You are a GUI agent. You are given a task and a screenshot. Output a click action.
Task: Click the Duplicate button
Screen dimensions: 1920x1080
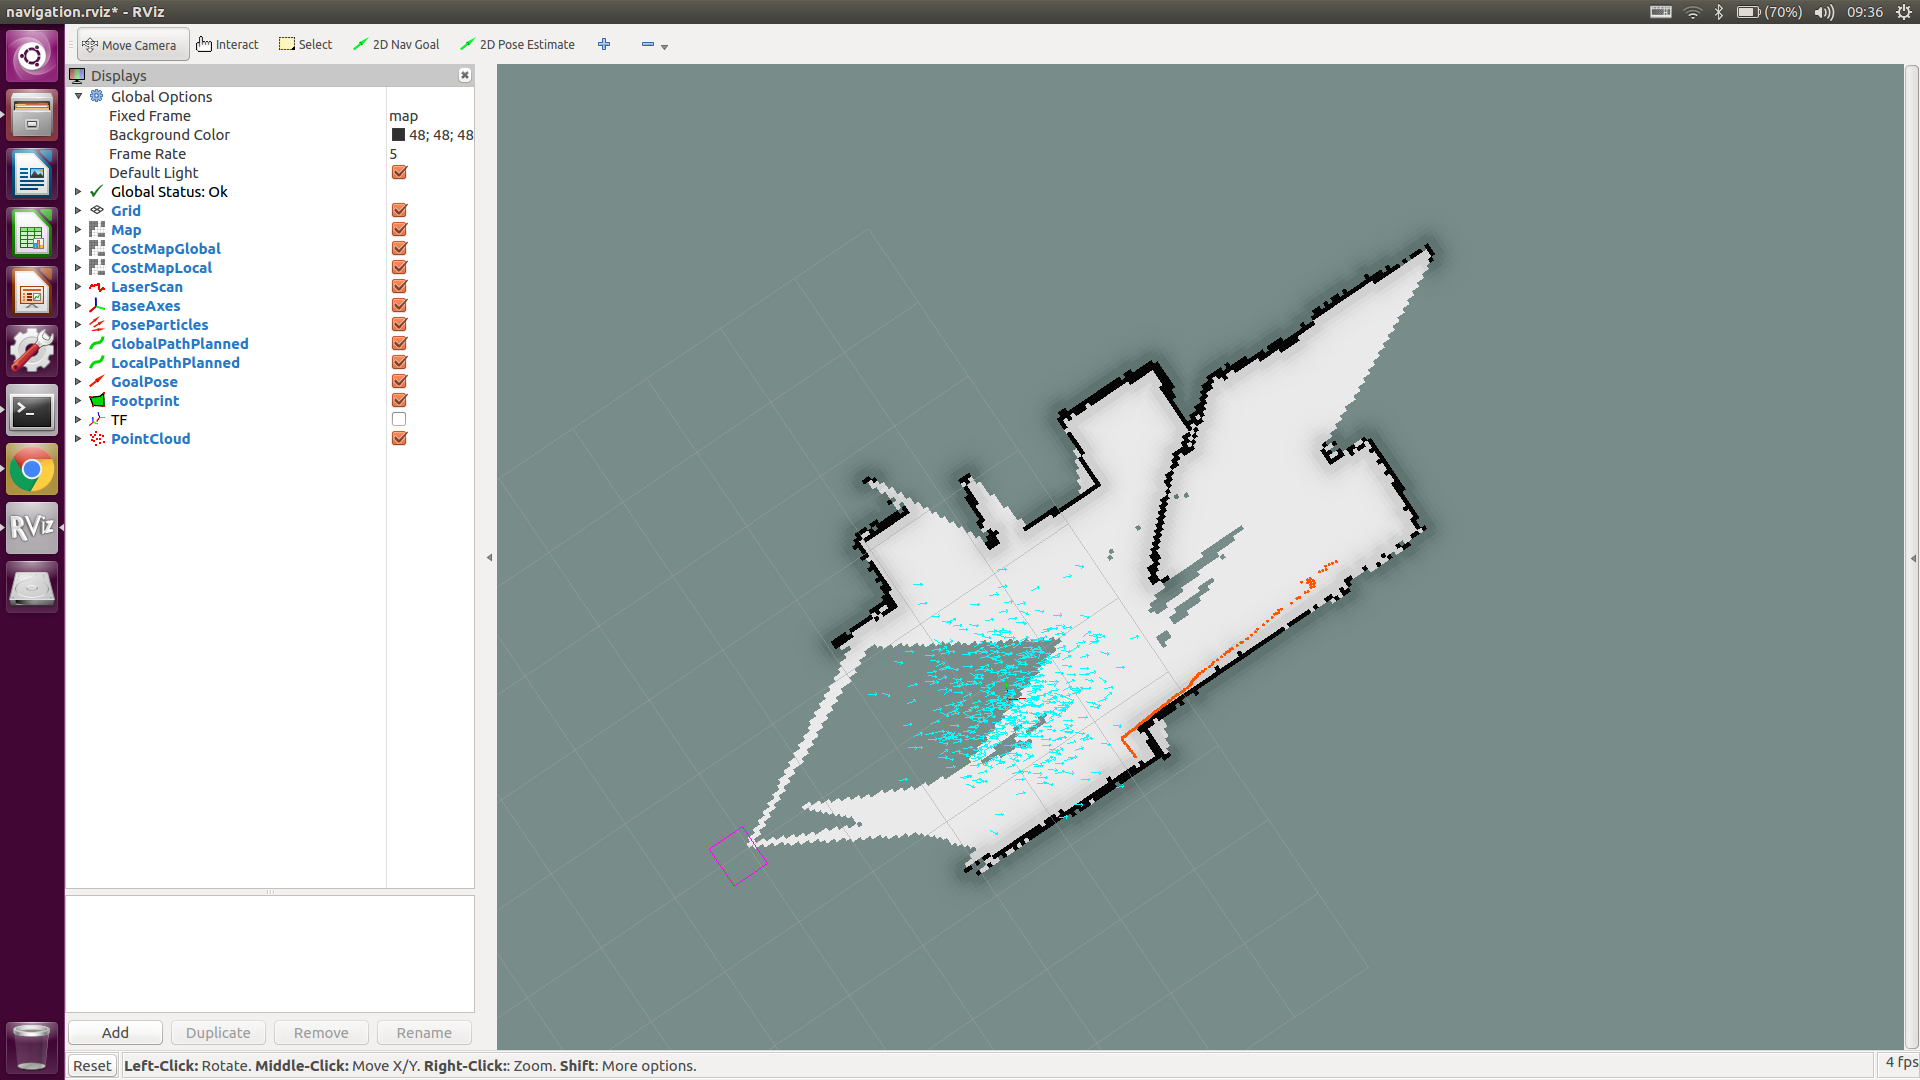[218, 1032]
